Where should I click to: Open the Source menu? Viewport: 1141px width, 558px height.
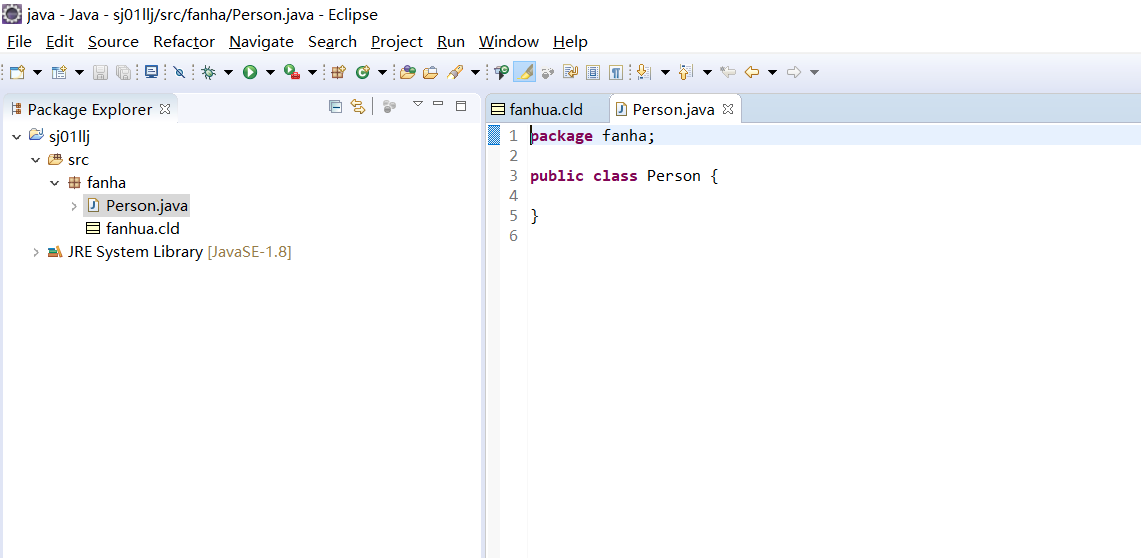click(113, 41)
